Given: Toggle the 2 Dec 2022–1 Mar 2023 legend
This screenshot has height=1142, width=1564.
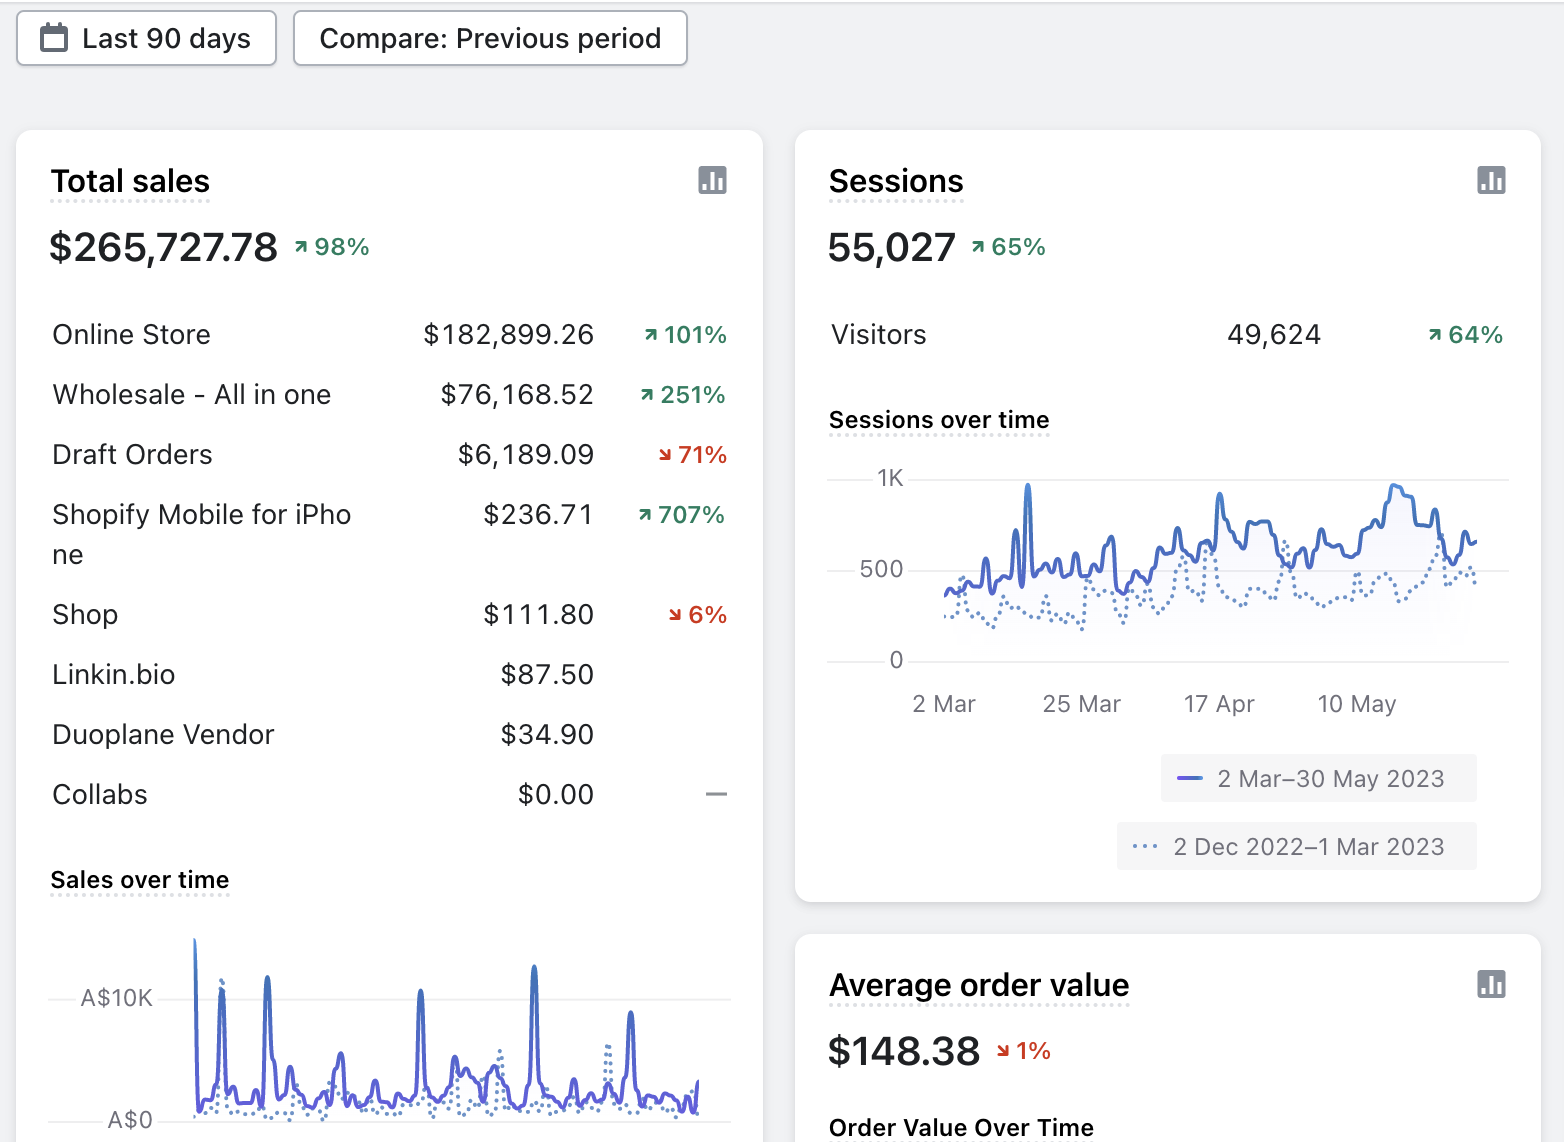Looking at the screenshot, I should [x=1296, y=847].
